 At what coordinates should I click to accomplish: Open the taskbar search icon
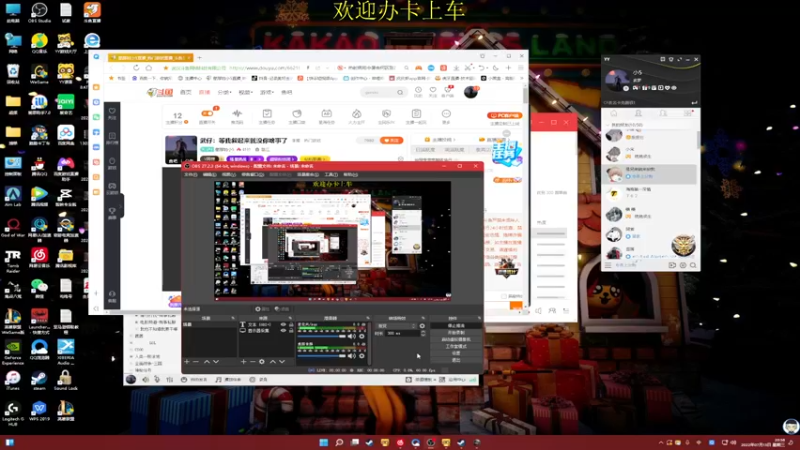339,442
